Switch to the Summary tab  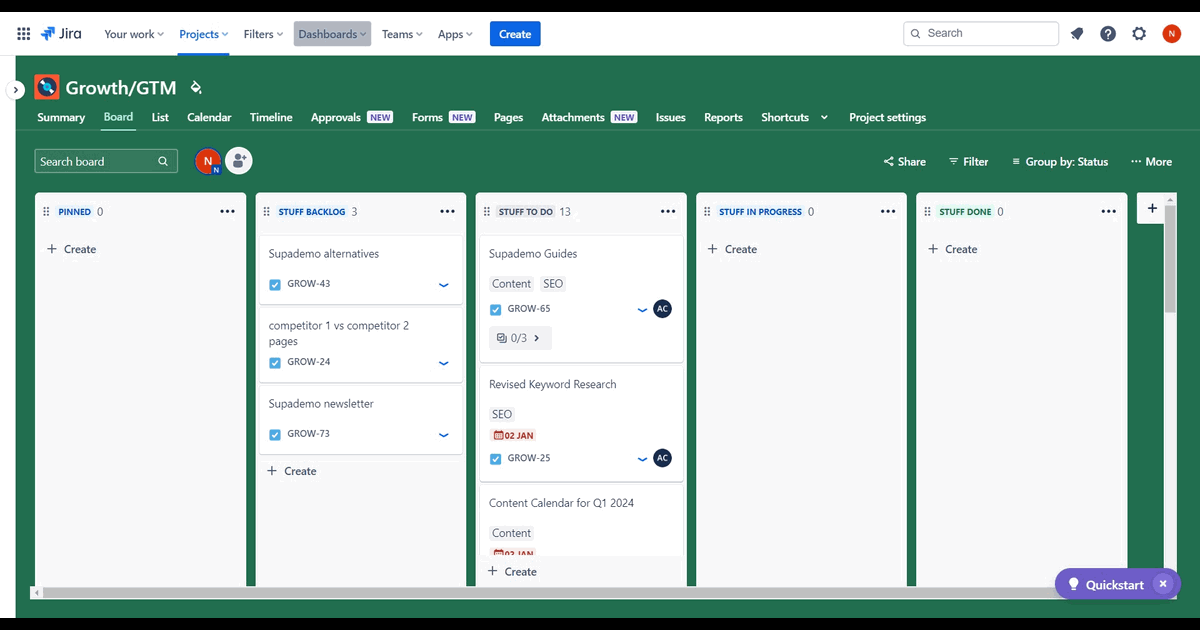pos(61,117)
